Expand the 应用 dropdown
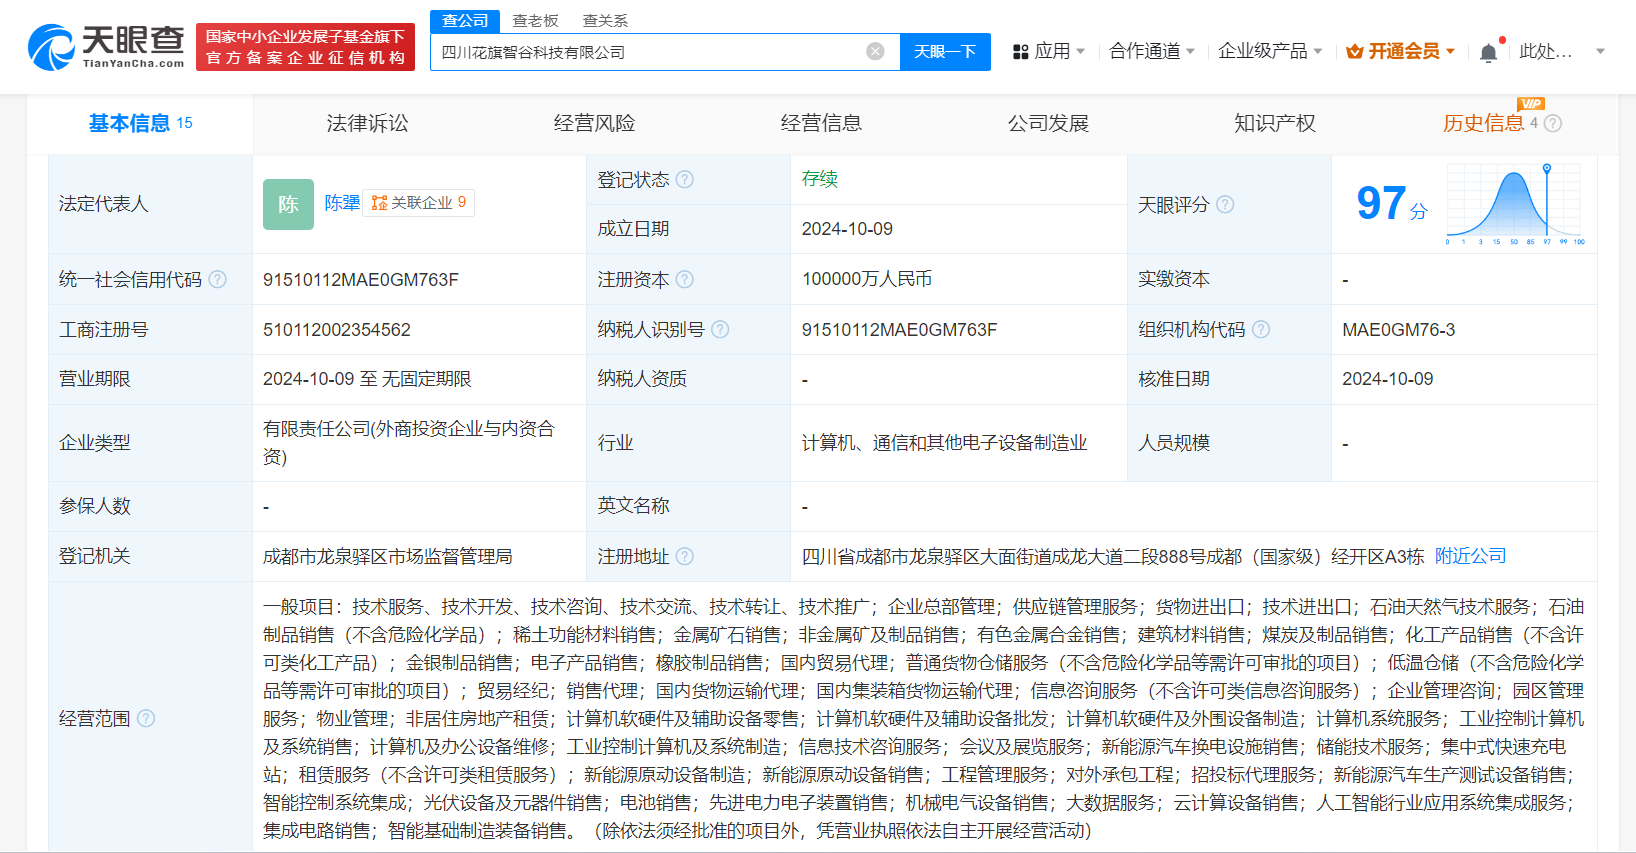Viewport: 1636px width, 853px height. (1081, 51)
